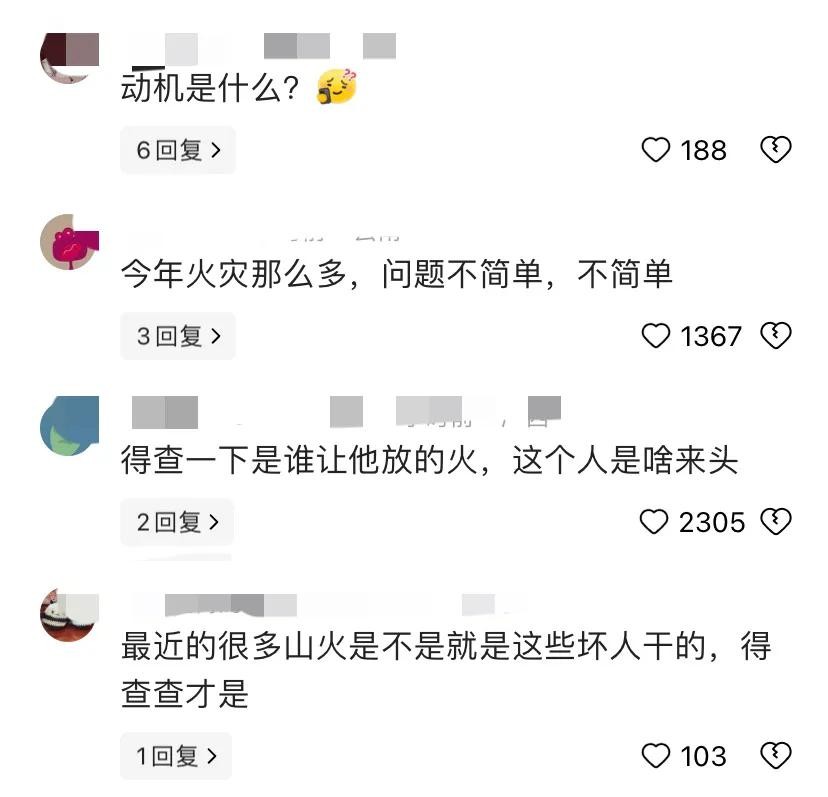Dislike the "动机是什么" comment with broken heart
The height and width of the screenshot is (797, 828).
[x=775, y=150]
